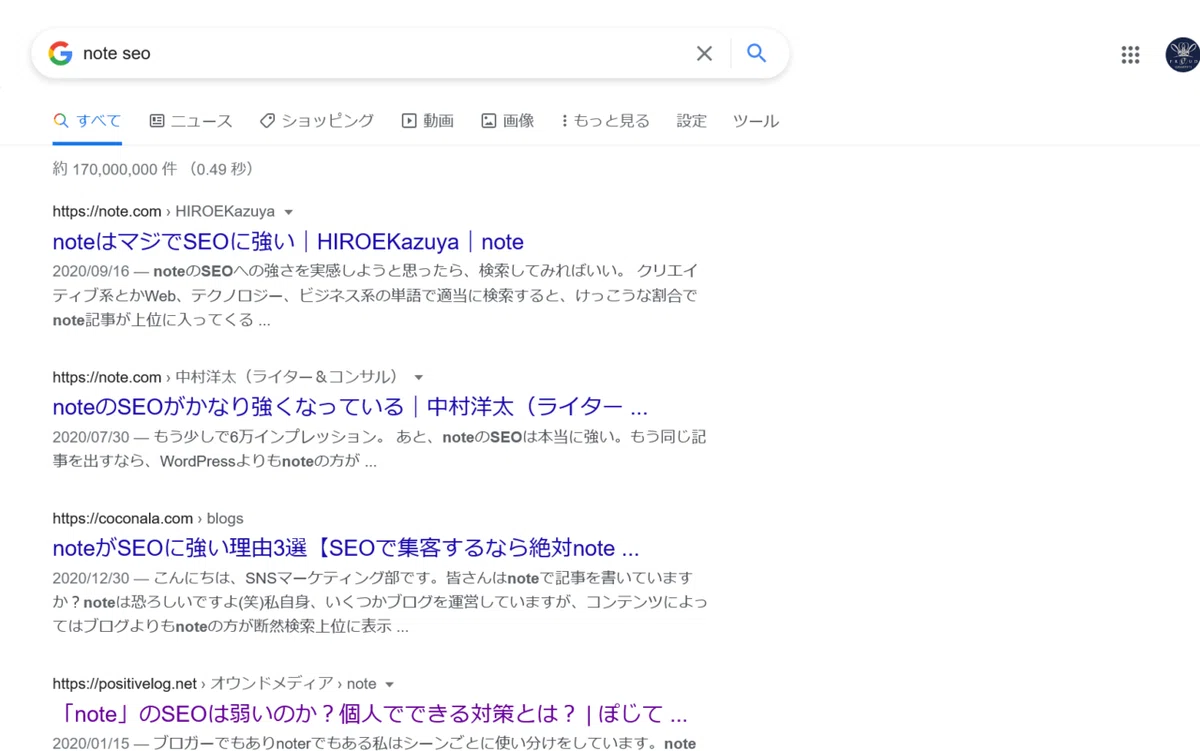This screenshot has height=751, width=1200.
Task: Open result '「note」のSEOは弱いのか？'
Action: (370, 715)
